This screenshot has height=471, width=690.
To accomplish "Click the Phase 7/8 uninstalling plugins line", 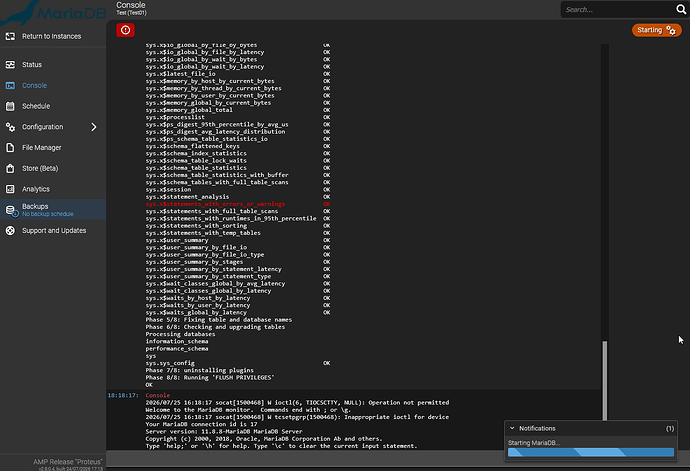I will click(199, 370).
